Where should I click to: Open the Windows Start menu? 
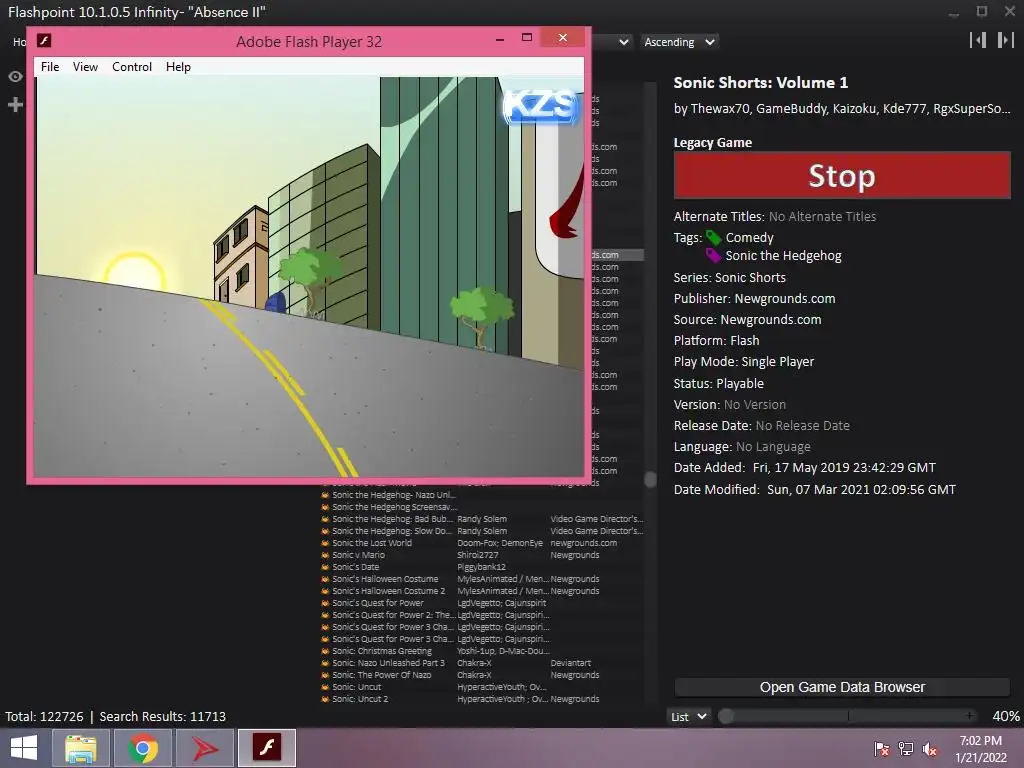point(24,748)
